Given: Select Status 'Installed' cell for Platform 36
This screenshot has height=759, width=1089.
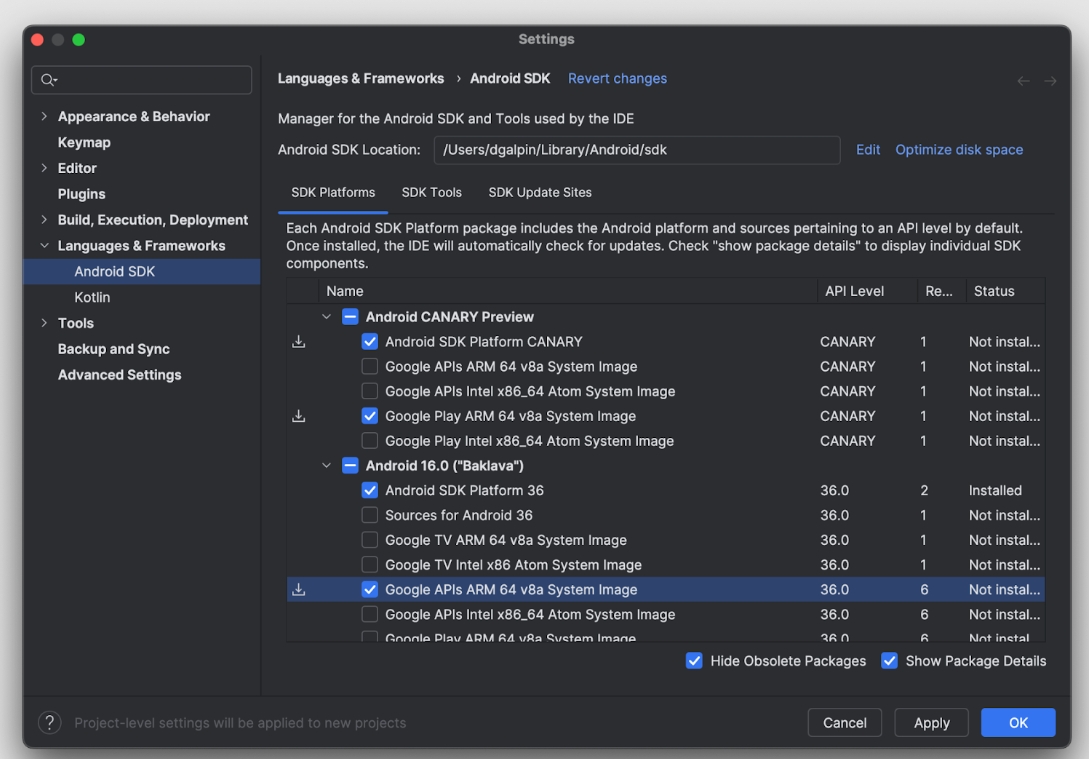Looking at the screenshot, I should pos(995,490).
